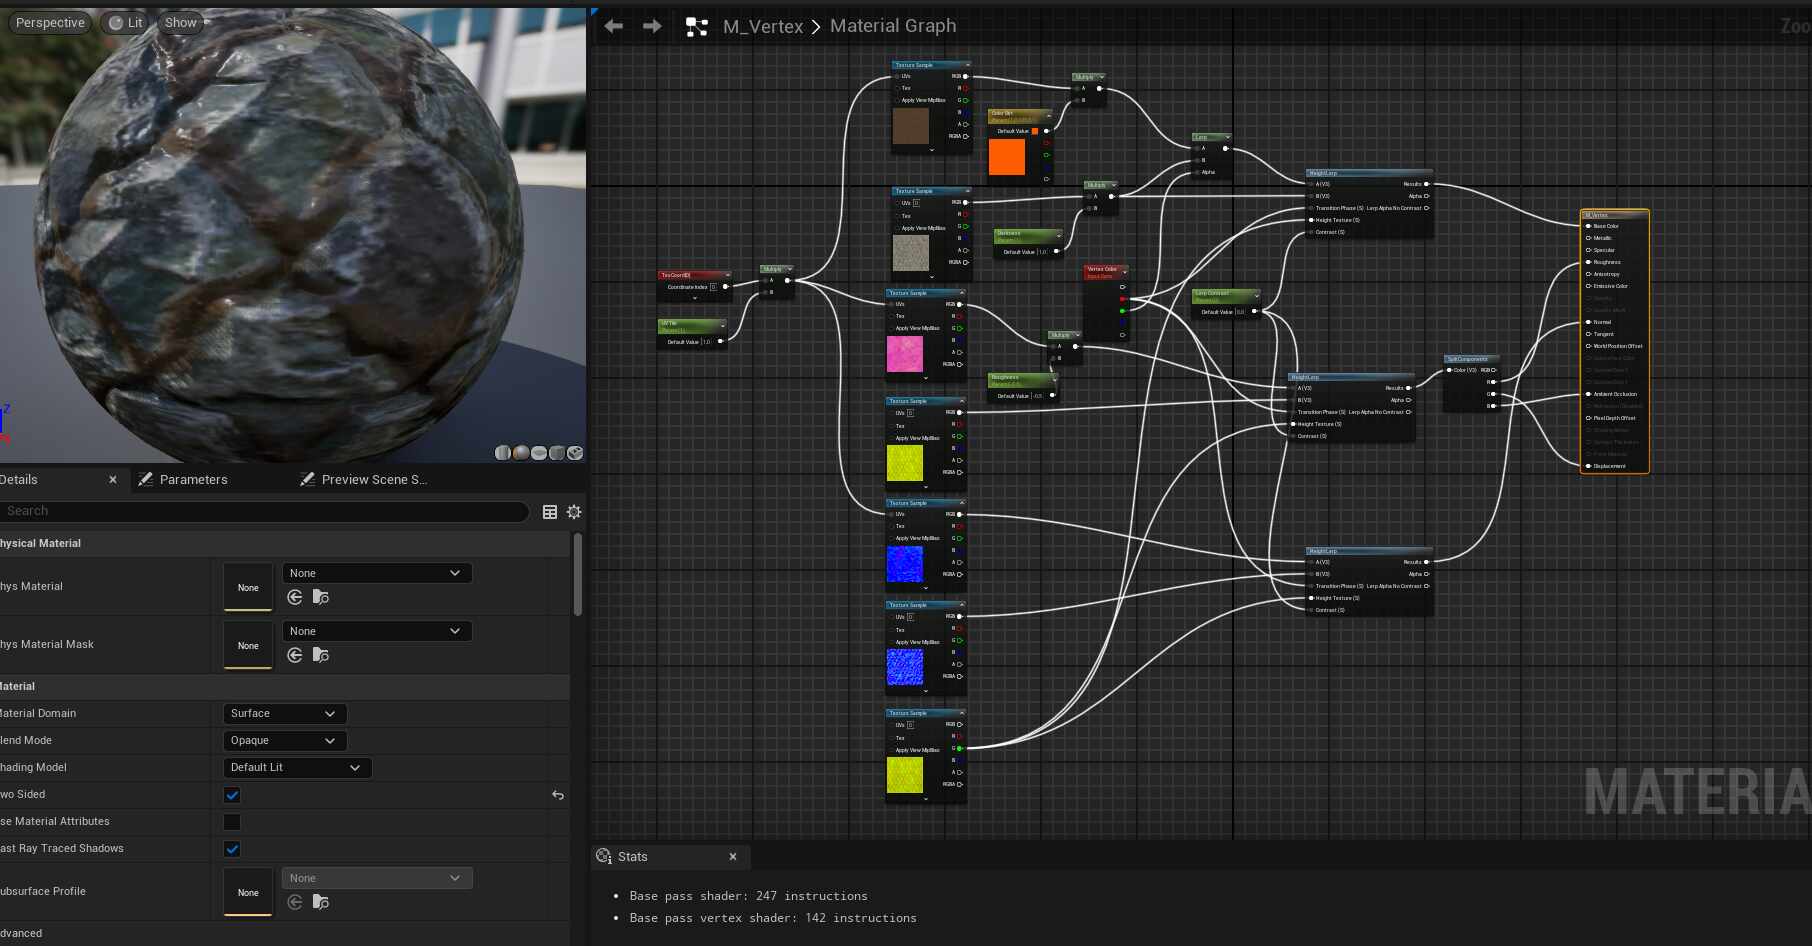Click the orange color swatch on the Color Set node

click(x=1007, y=156)
